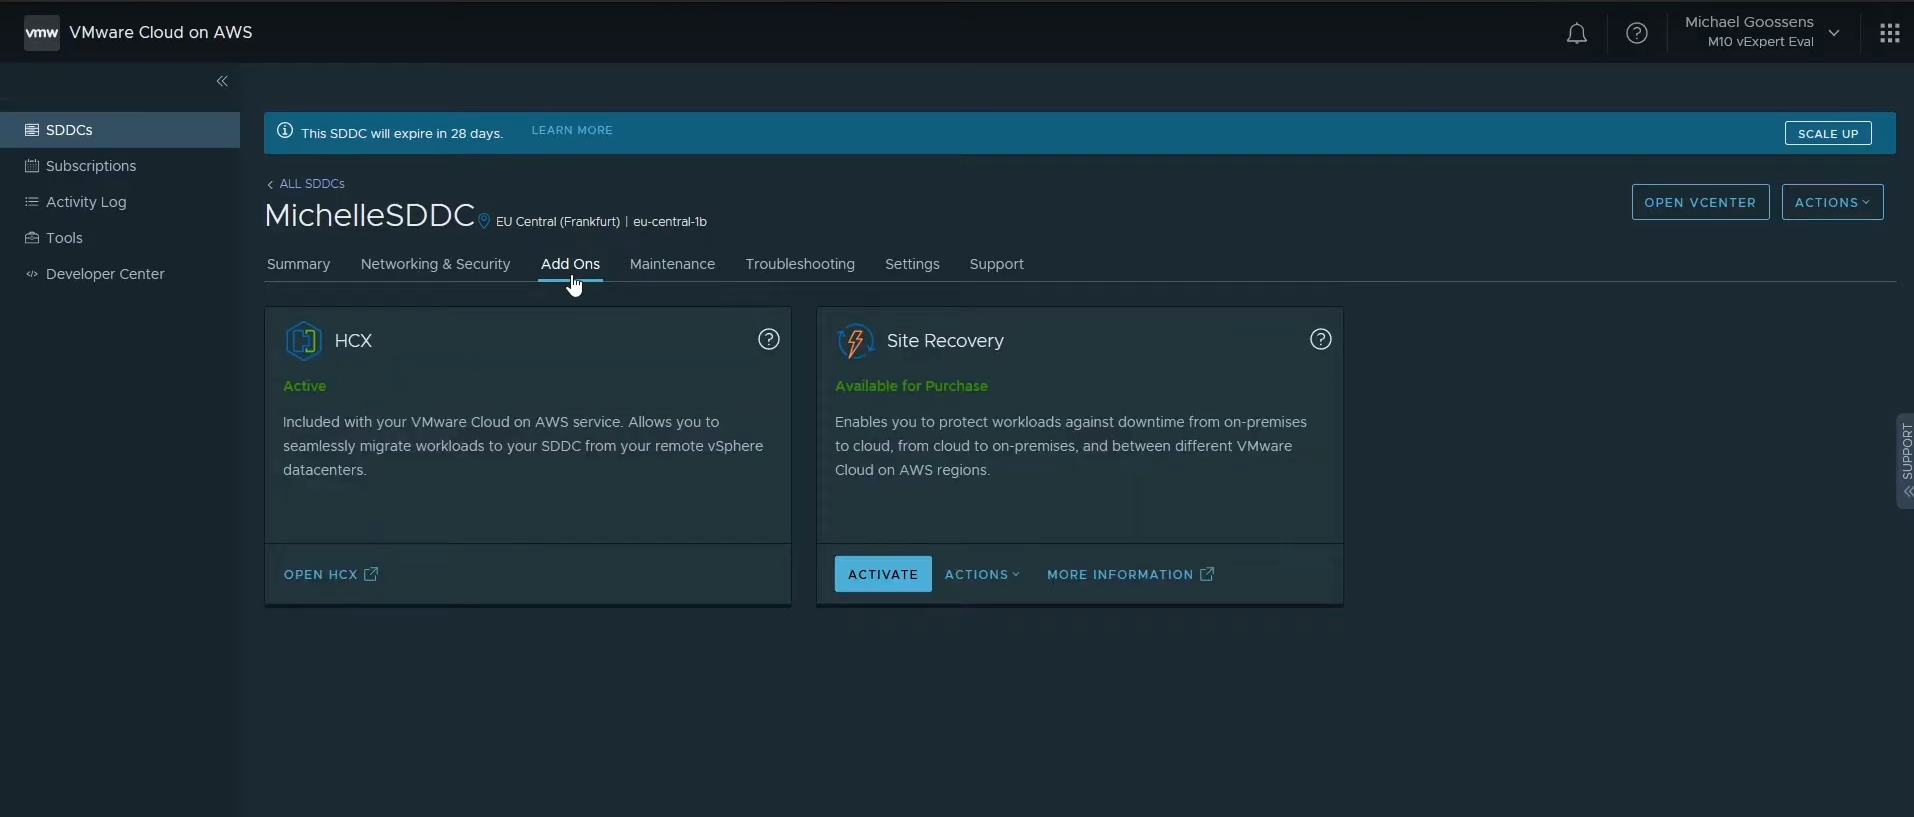Click the MichelleSDDC title

click(x=369, y=215)
